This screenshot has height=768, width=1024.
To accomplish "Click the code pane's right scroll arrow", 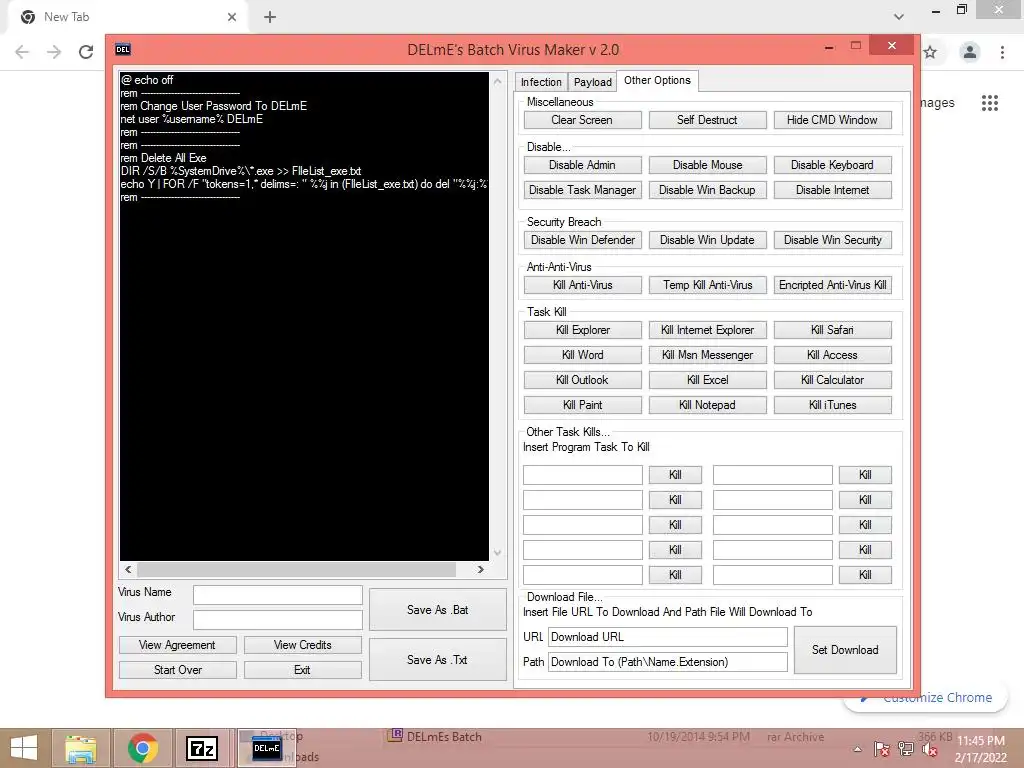I will (x=480, y=569).
